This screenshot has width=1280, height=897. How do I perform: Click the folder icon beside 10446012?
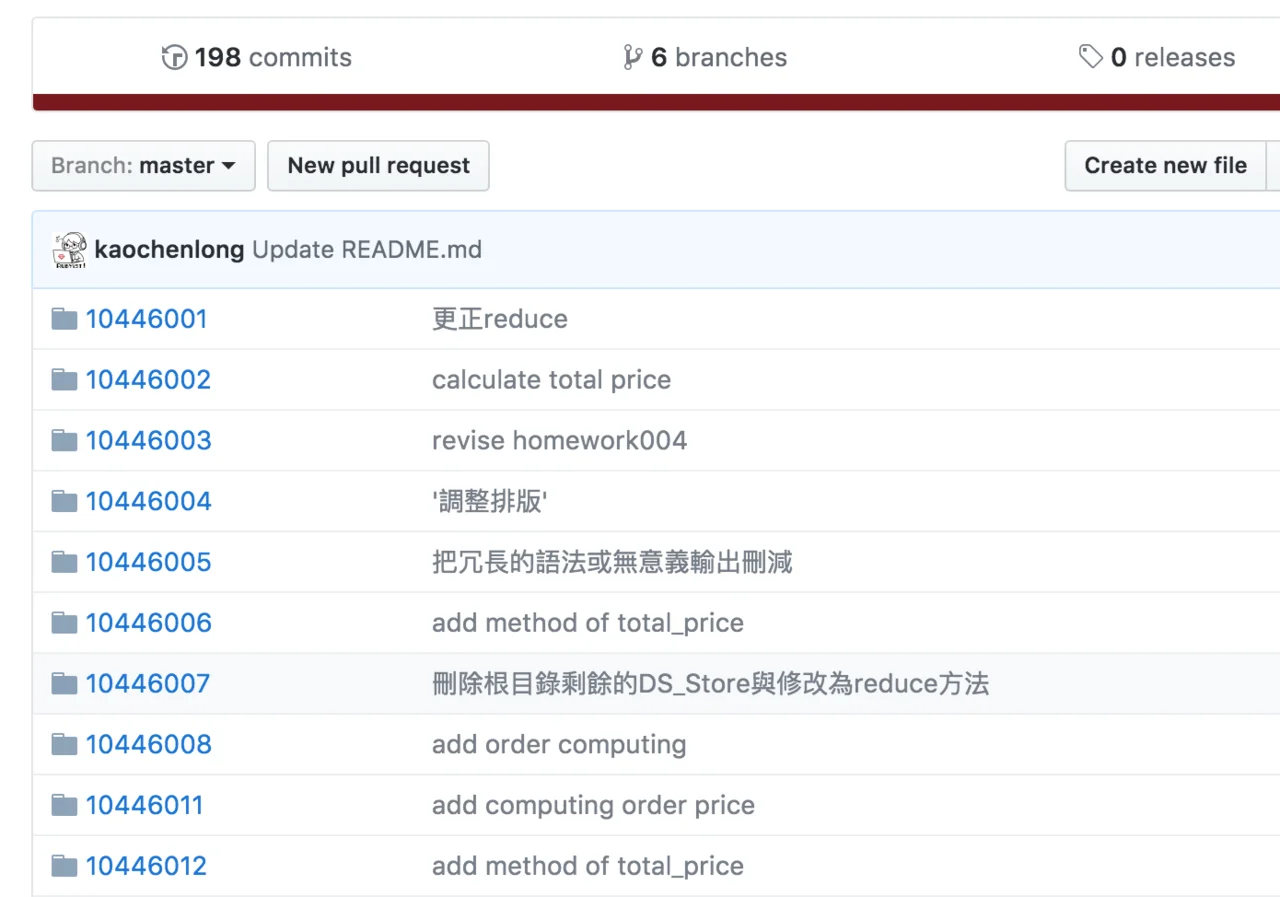[65, 866]
